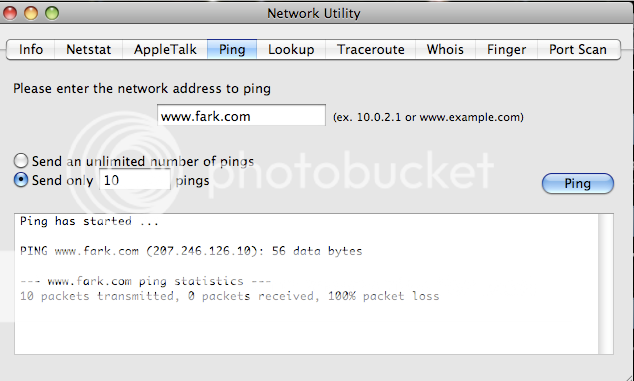Open the Traceroute tab
Image resolution: width=634 pixels, height=381 pixels.
pyautogui.click(x=371, y=49)
